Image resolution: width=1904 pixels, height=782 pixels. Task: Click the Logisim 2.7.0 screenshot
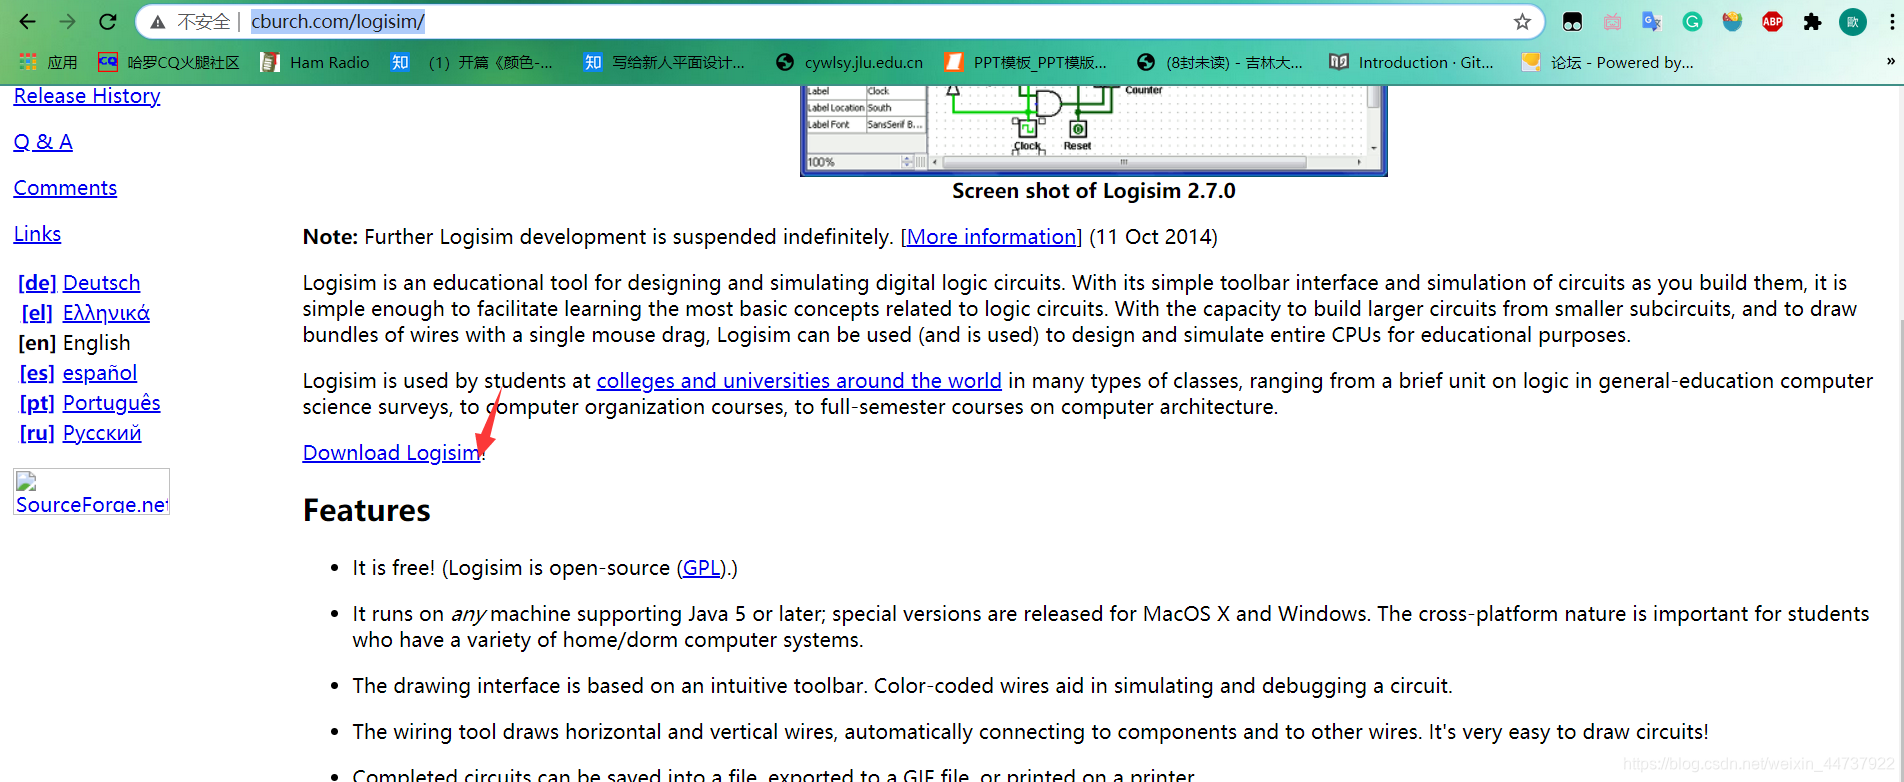click(1094, 130)
